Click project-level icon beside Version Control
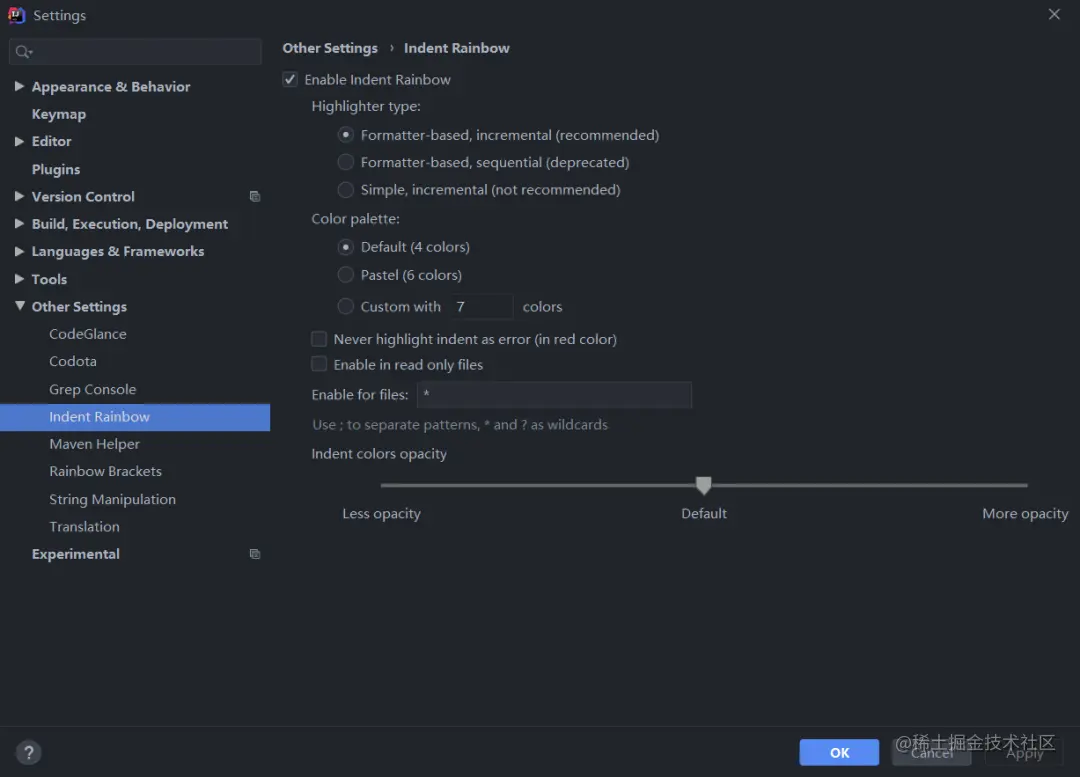Viewport: 1080px width, 777px height. click(x=255, y=196)
